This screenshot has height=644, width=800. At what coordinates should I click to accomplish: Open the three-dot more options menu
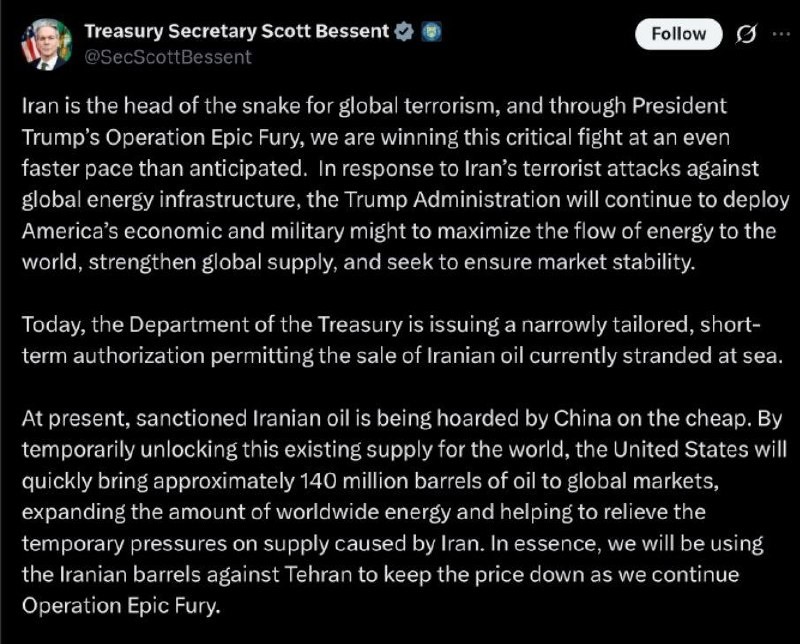coord(781,34)
